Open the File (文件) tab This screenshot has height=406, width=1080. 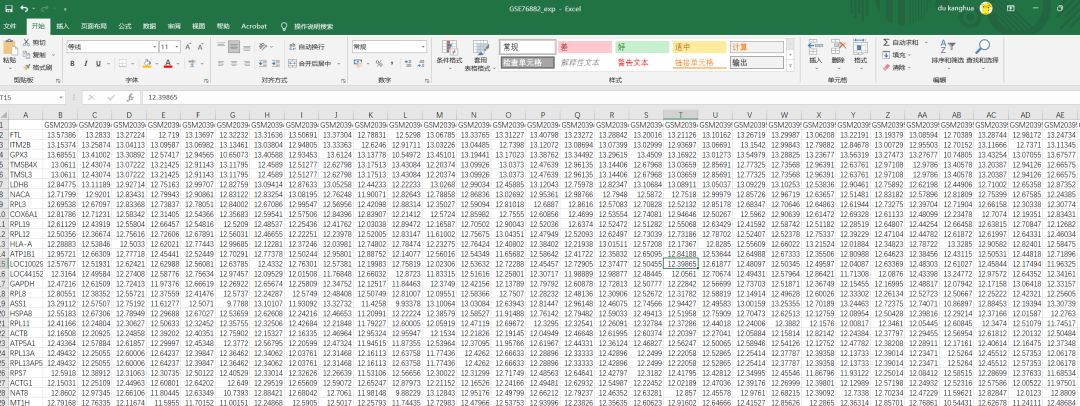click(x=10, y=26)
